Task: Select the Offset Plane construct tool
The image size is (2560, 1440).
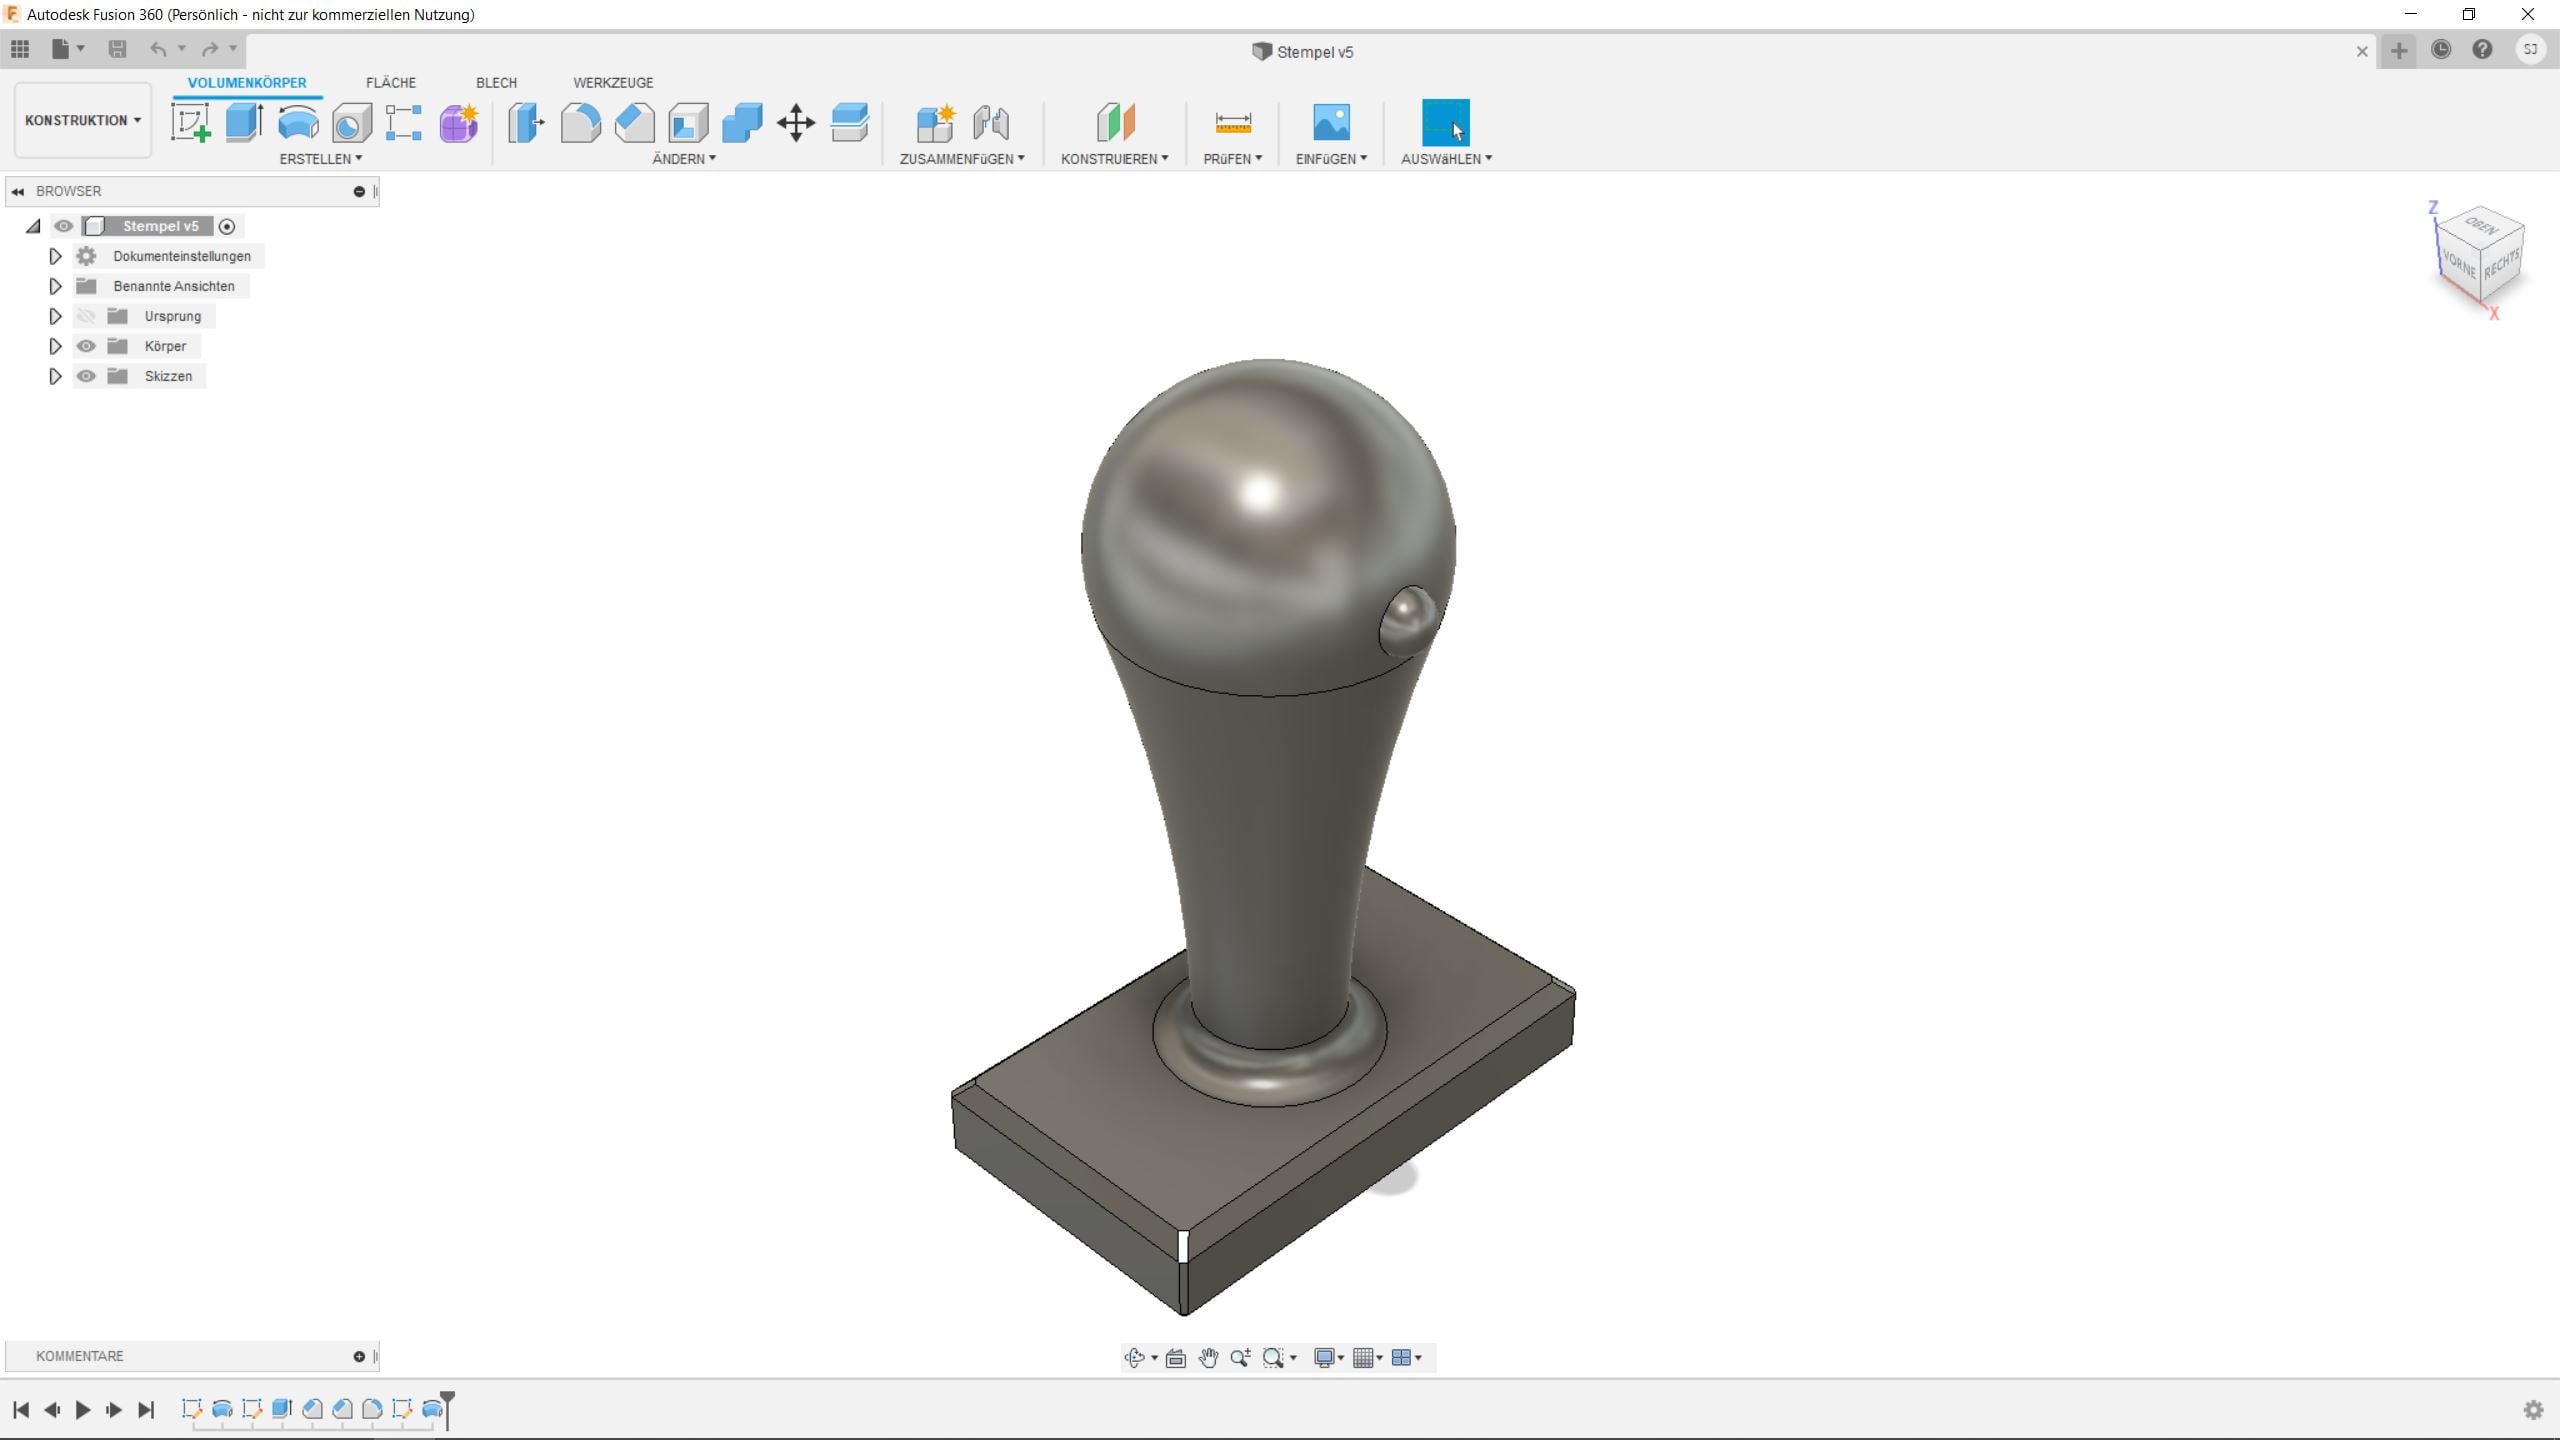Action: (1115, 123)
